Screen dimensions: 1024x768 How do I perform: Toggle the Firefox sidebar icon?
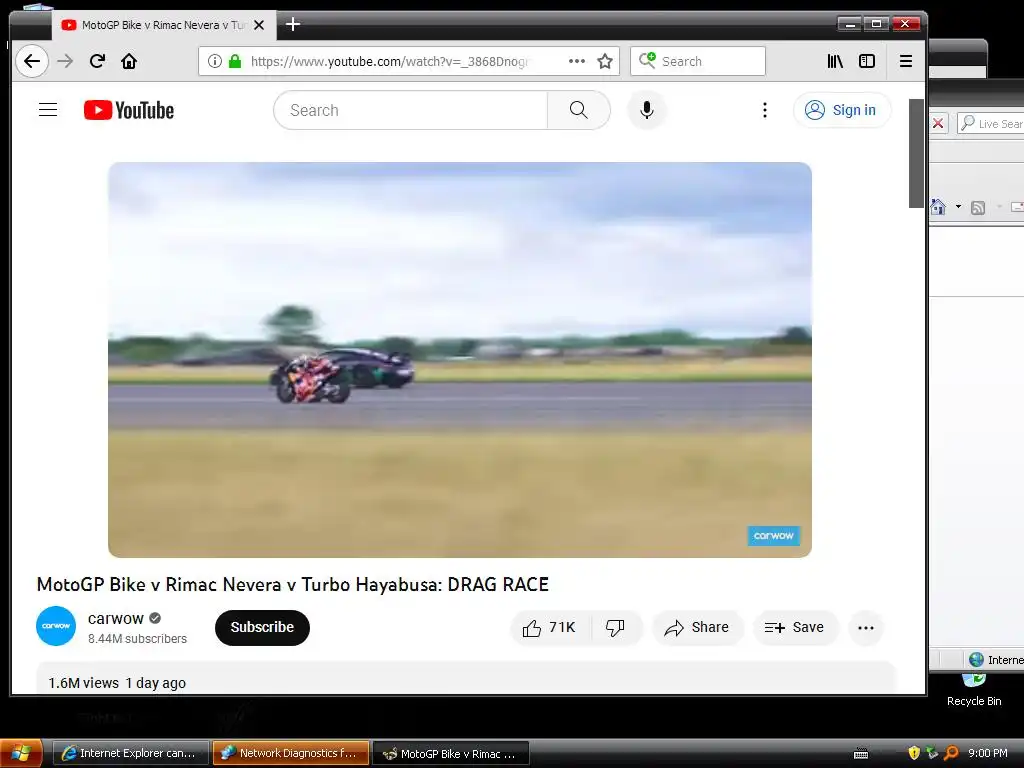point(867,61)
